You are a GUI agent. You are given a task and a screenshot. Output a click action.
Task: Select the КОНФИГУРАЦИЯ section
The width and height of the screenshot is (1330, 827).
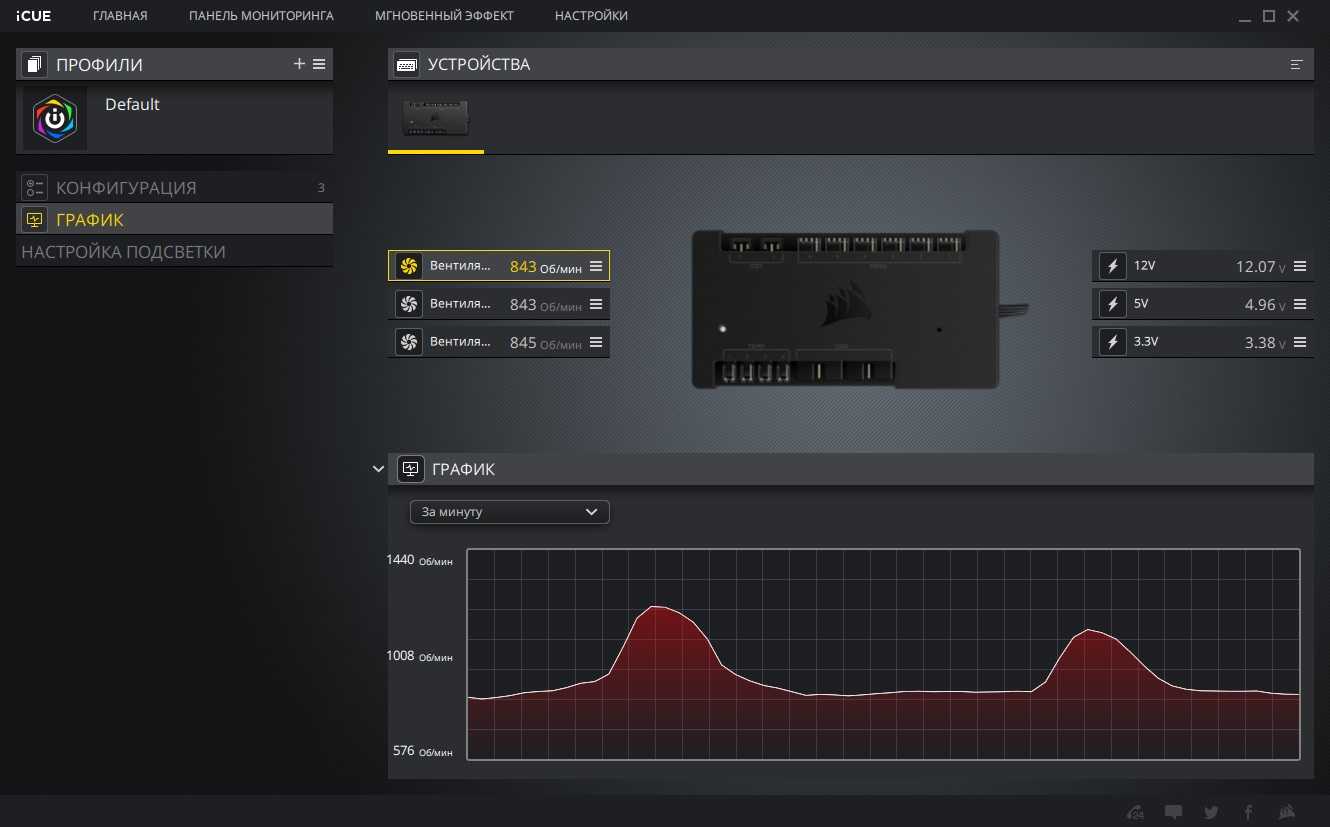point(126,188)
